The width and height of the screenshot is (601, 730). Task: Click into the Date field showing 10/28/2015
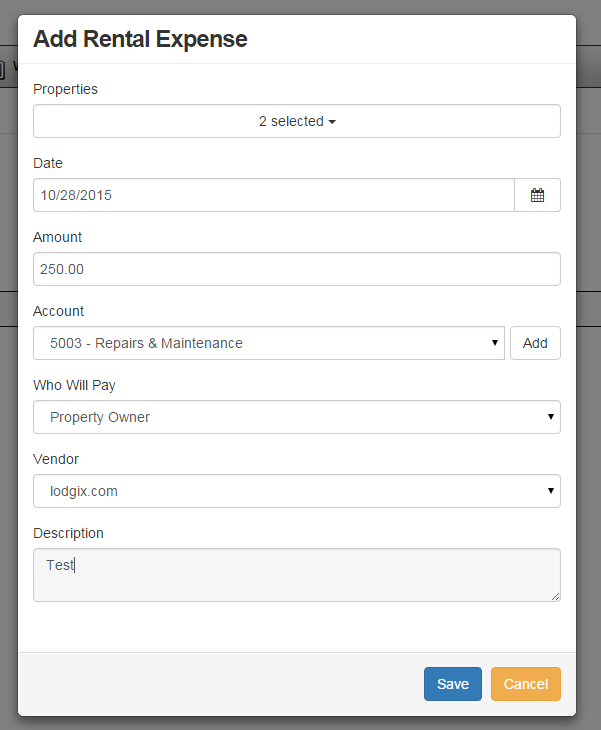pyautogui.click(x=273, y=195)
